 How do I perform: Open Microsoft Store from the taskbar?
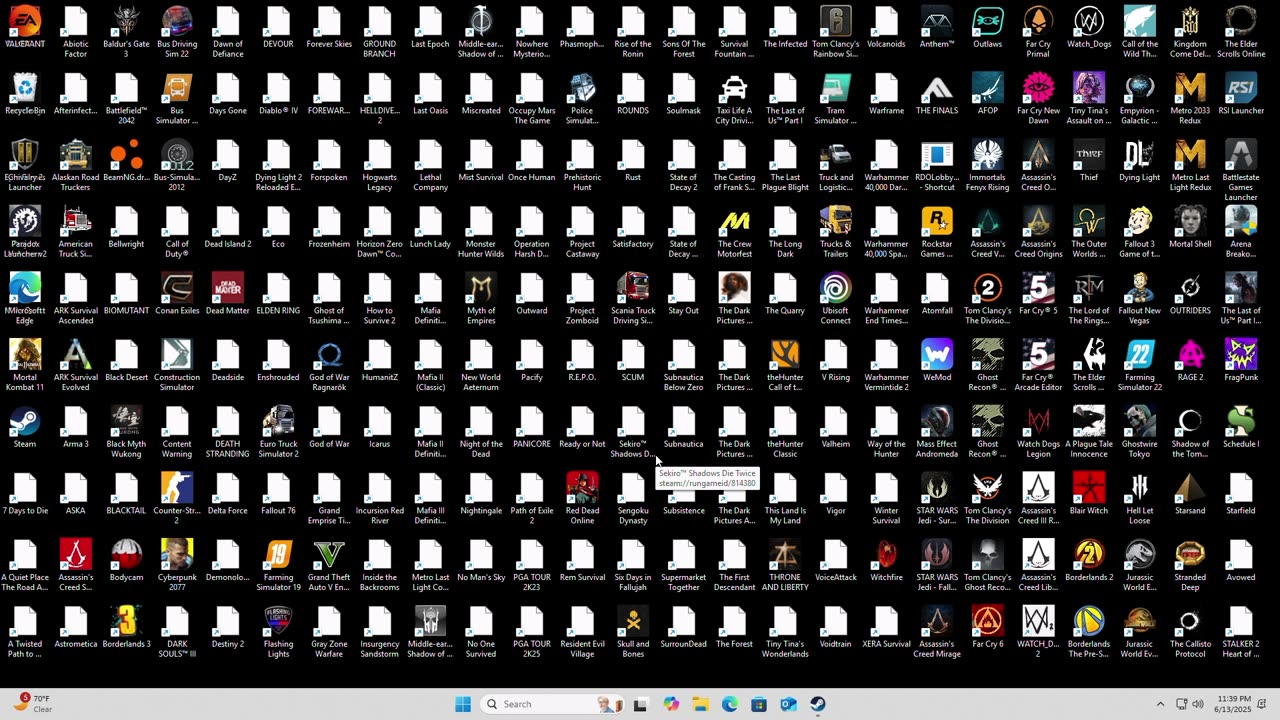click(759, 704)
